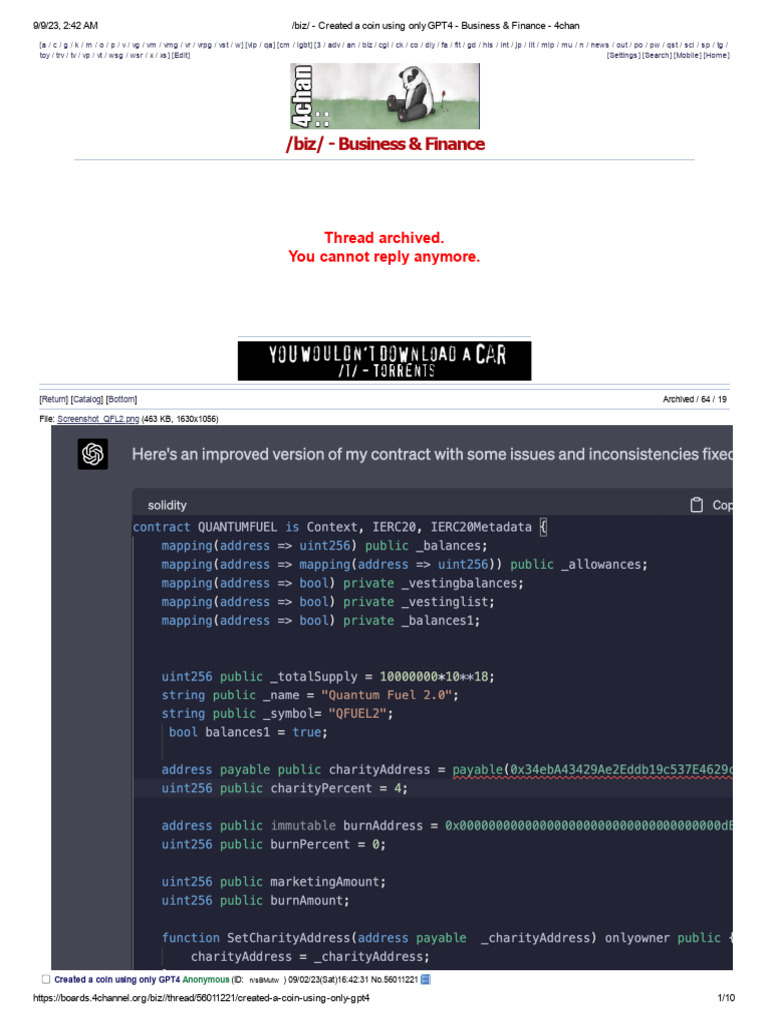
Task: Click the "Quantum Fuel 2.0" string in code
Action: pyautogui.click(x=386, y=696)
